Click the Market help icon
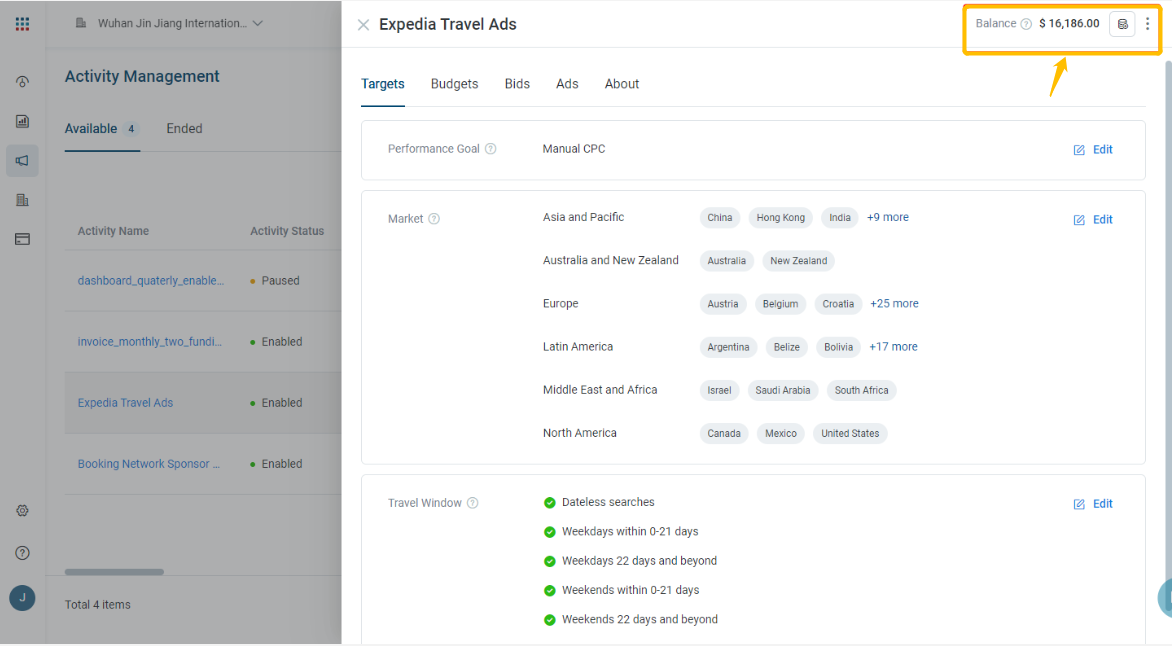Image resolution: width=1172 pixels, height=646 pixels. tap(434, 219)
